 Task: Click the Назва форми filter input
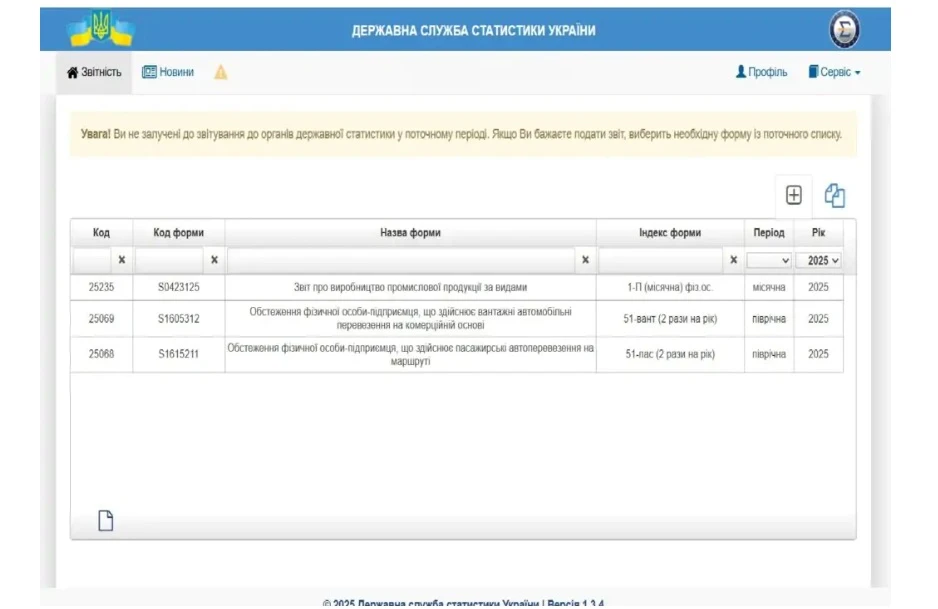click(401, 260)
